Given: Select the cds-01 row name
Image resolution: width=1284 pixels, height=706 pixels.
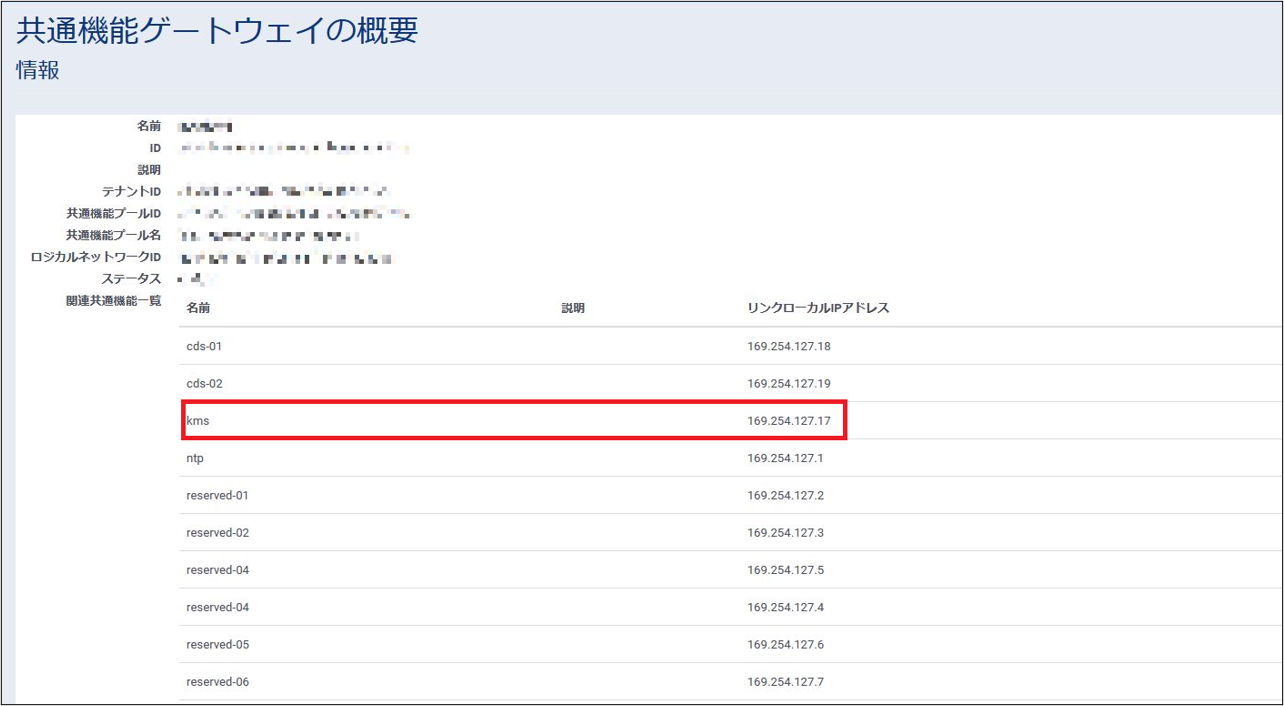Looking at the screenshot, I should [204, 346].
